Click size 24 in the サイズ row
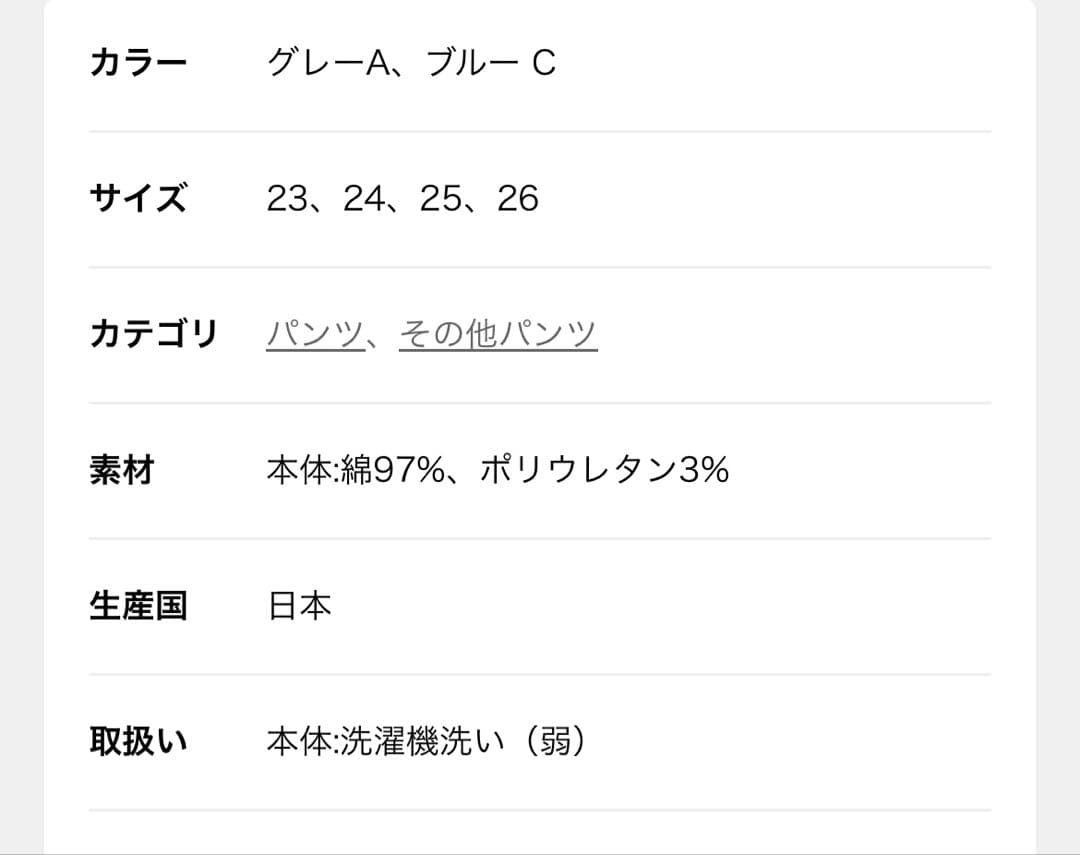The image size is (1080, 855). click(363, 199)
